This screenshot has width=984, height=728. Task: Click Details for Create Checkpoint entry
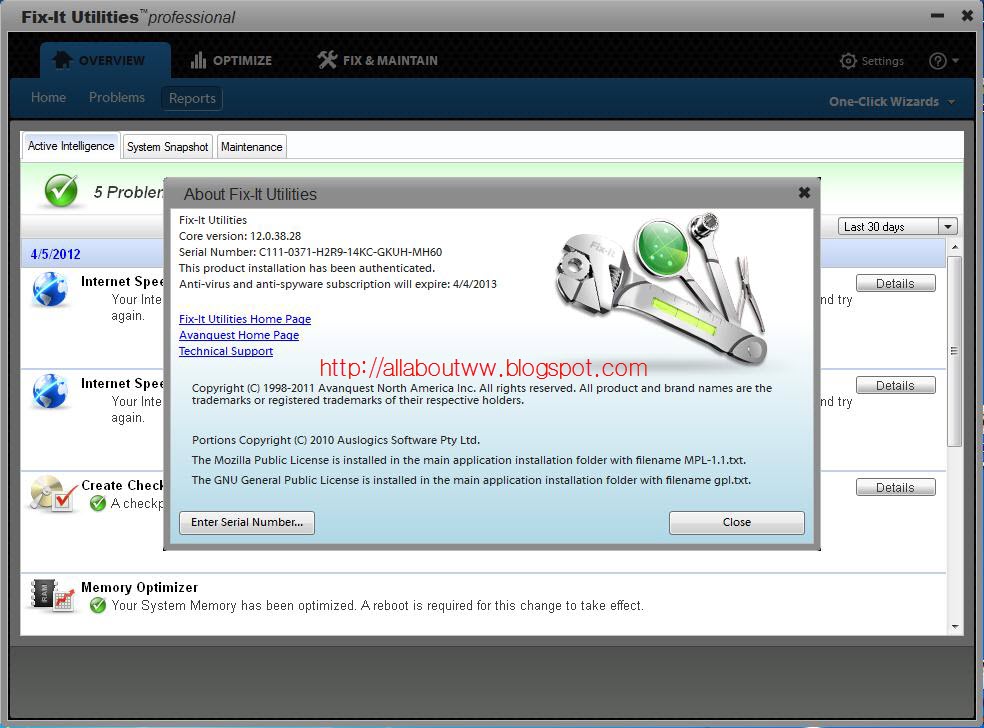(x=896, y=488)
